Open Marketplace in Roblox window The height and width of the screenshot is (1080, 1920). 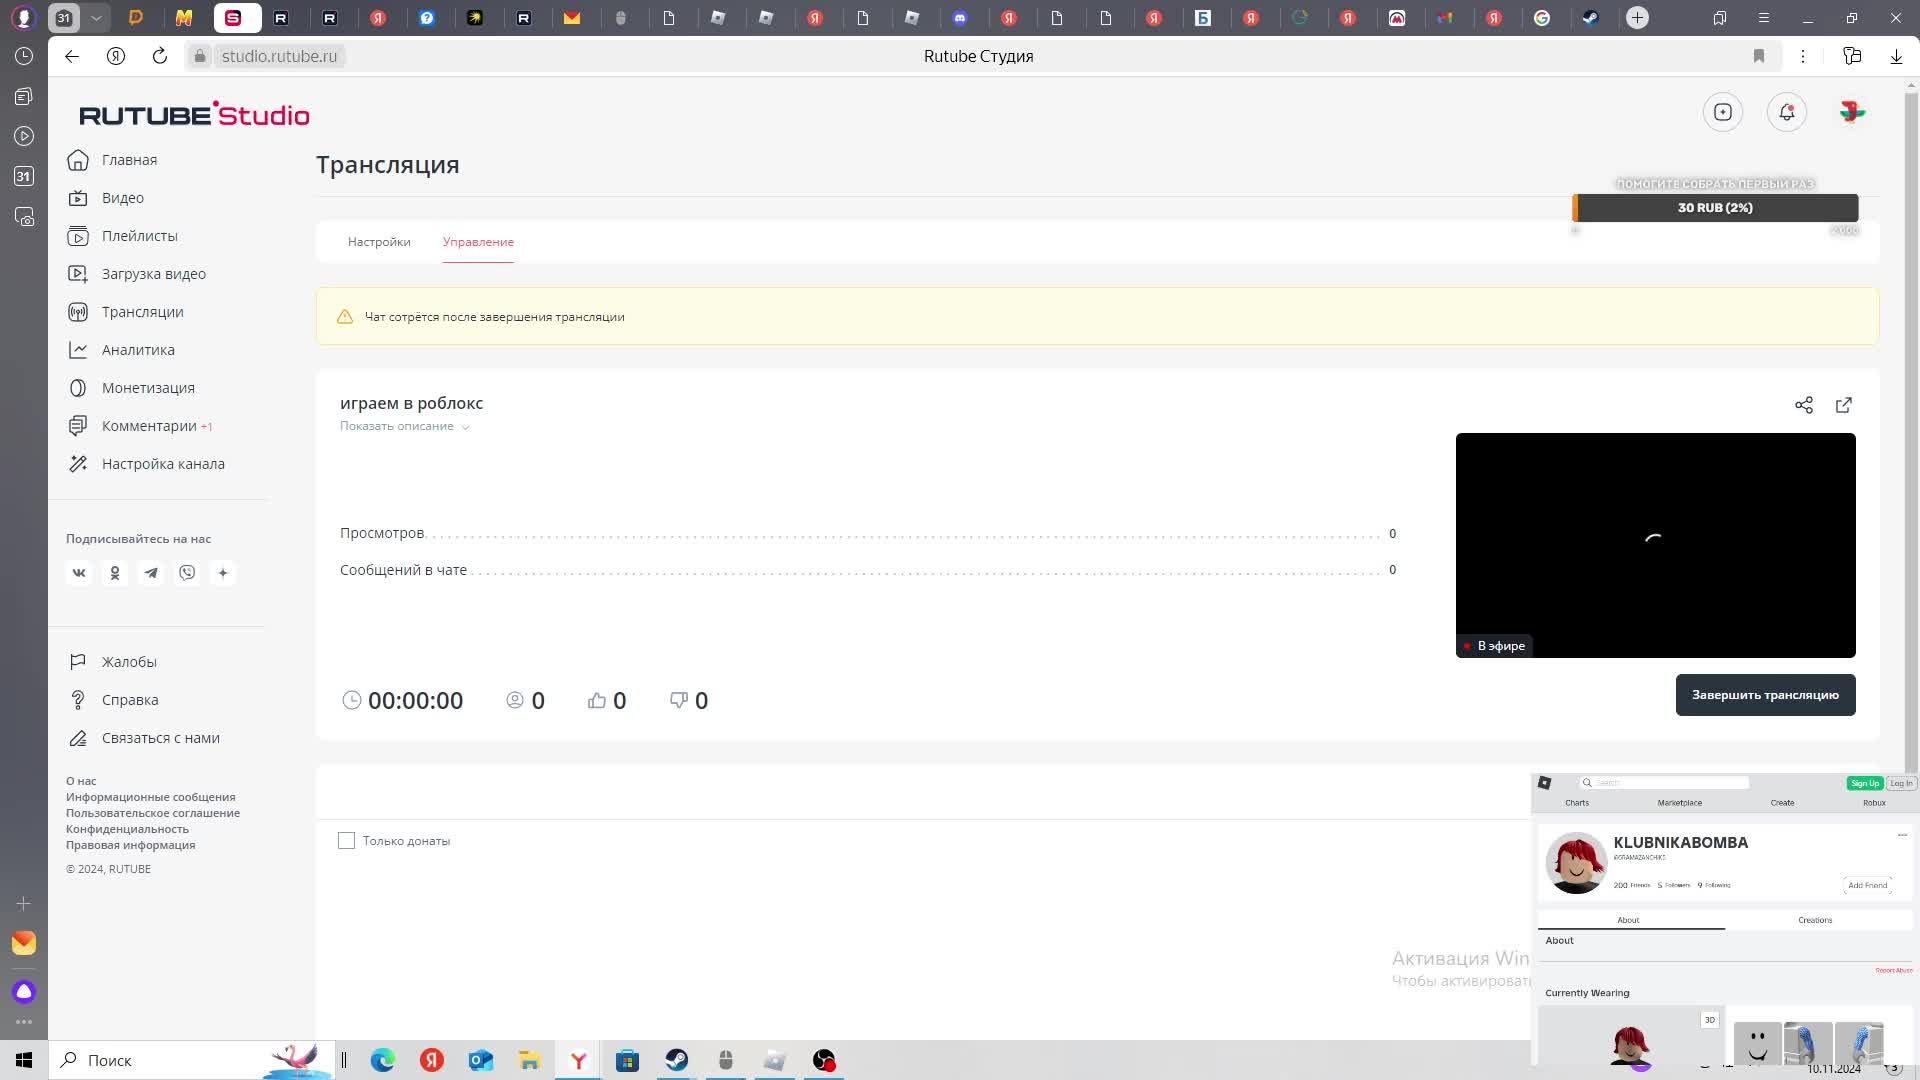click(1679, 803)
